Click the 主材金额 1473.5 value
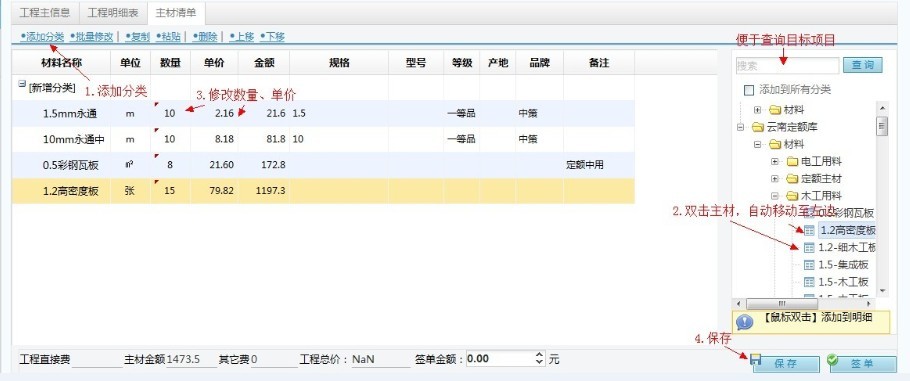The image size is (910, 381). point(183,360)
